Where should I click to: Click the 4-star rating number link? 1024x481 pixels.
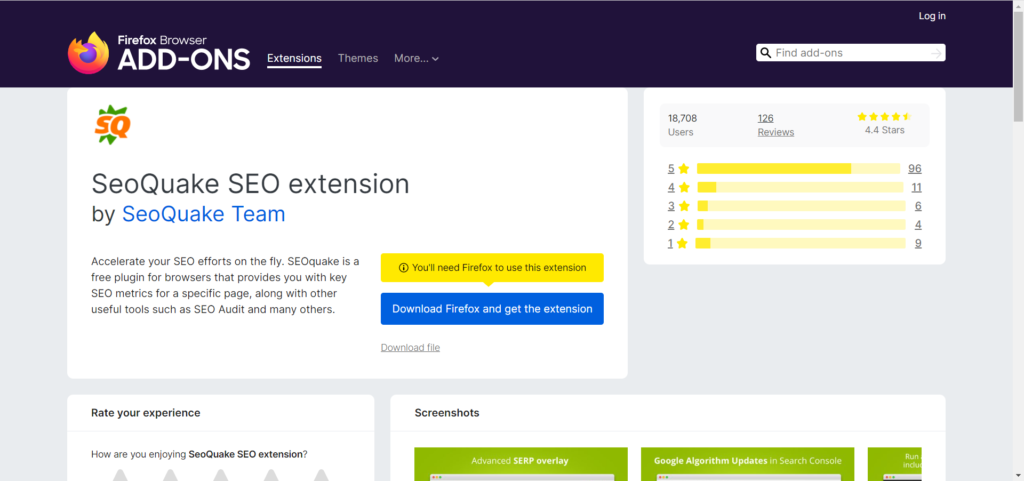[x=671, y=187]
